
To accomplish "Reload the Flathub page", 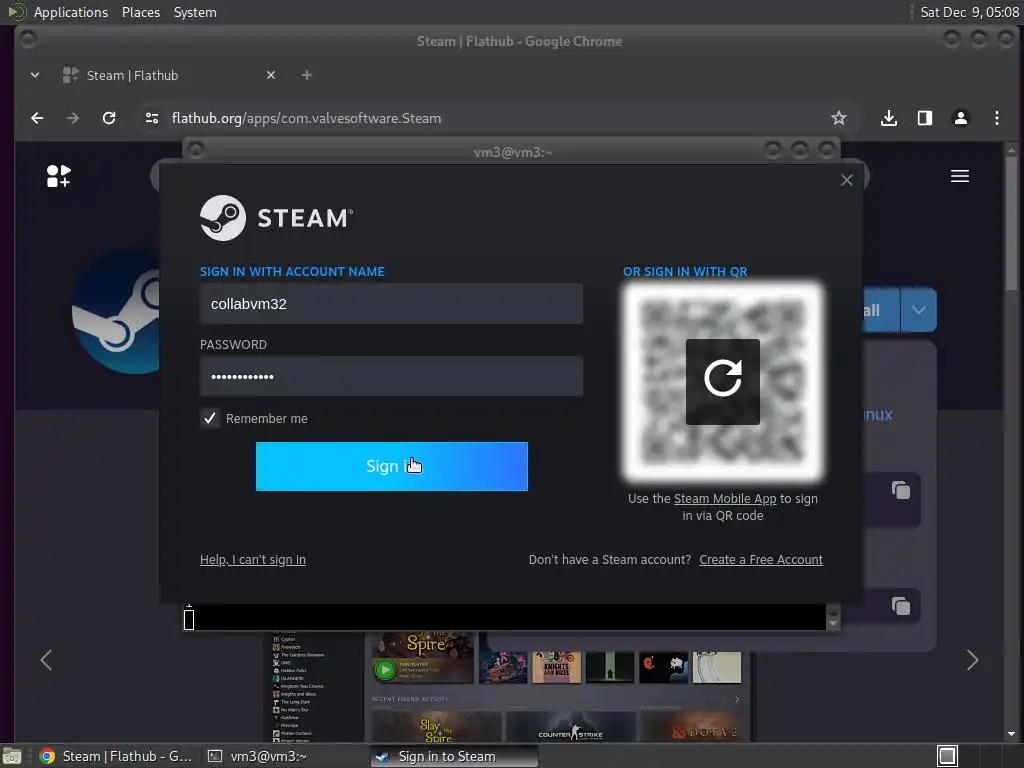I will 109,118.
